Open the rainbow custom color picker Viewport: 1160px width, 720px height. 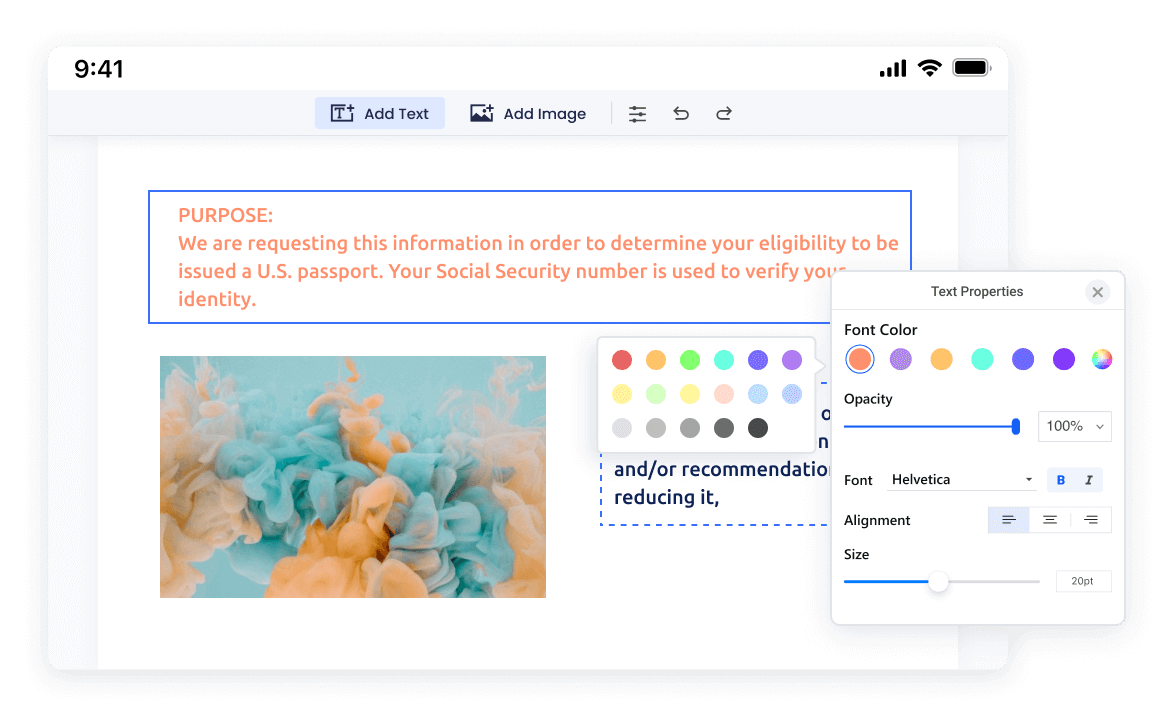coord(1102,360)
